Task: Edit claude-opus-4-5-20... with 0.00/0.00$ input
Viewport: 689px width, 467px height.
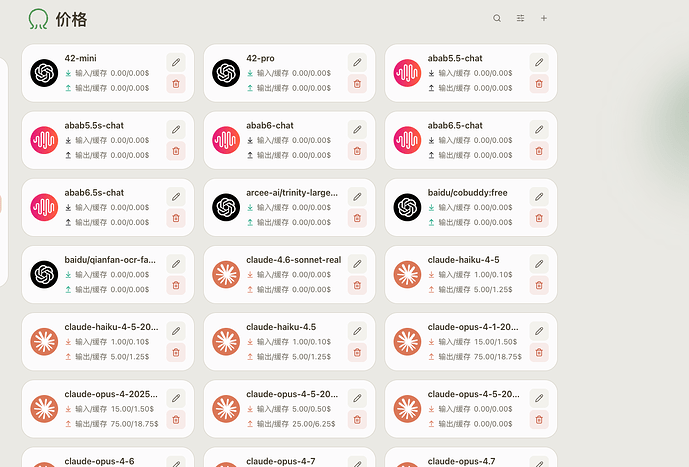Action: tap(539, 398)
